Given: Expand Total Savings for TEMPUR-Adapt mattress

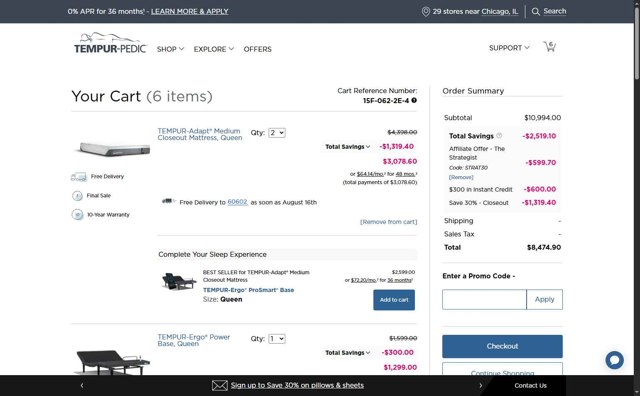Looking at the screenshot, I should click(347, 147).
